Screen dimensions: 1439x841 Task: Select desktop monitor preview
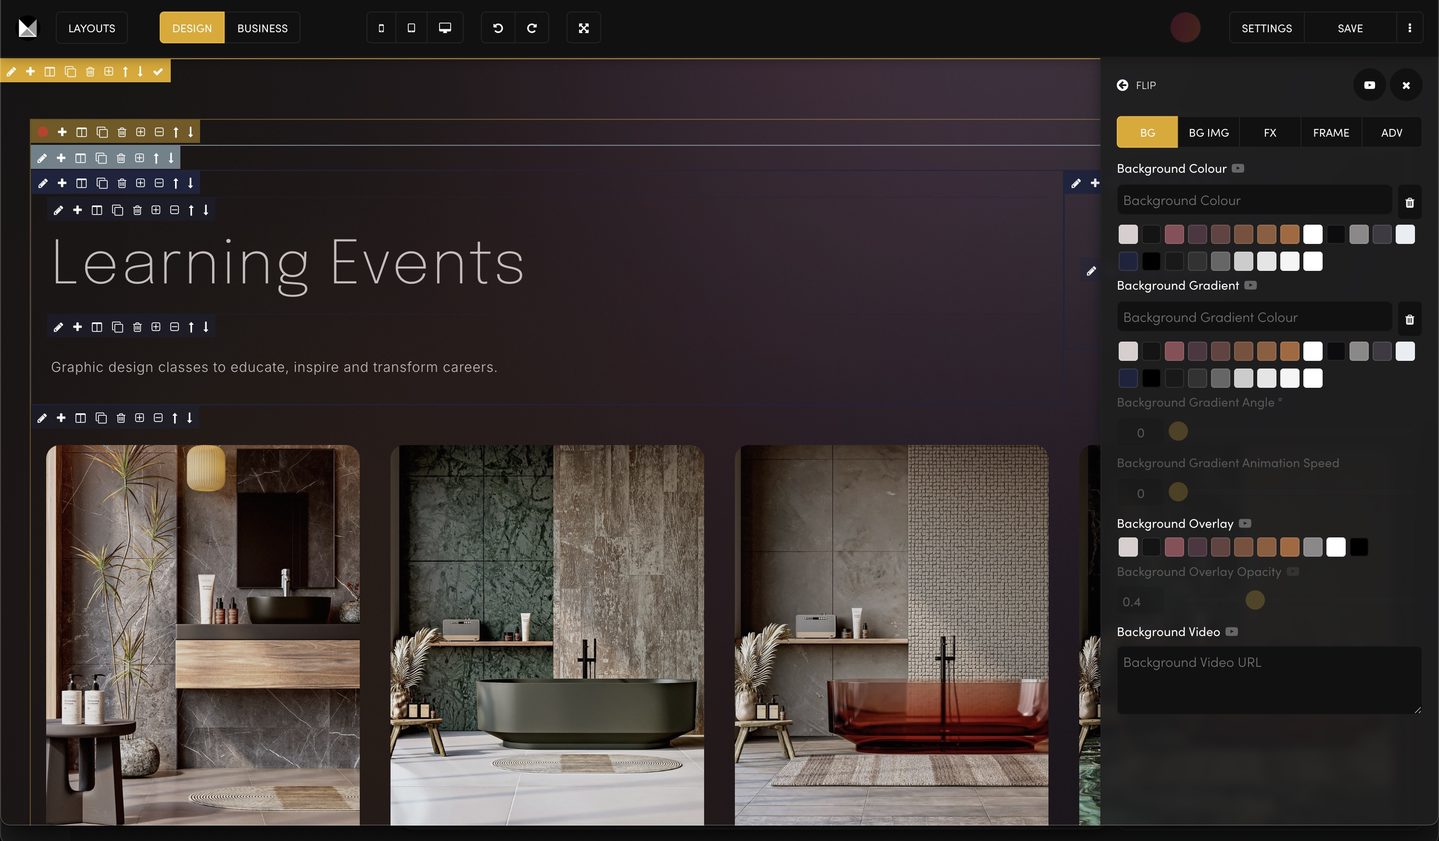[x=445, y=28]
